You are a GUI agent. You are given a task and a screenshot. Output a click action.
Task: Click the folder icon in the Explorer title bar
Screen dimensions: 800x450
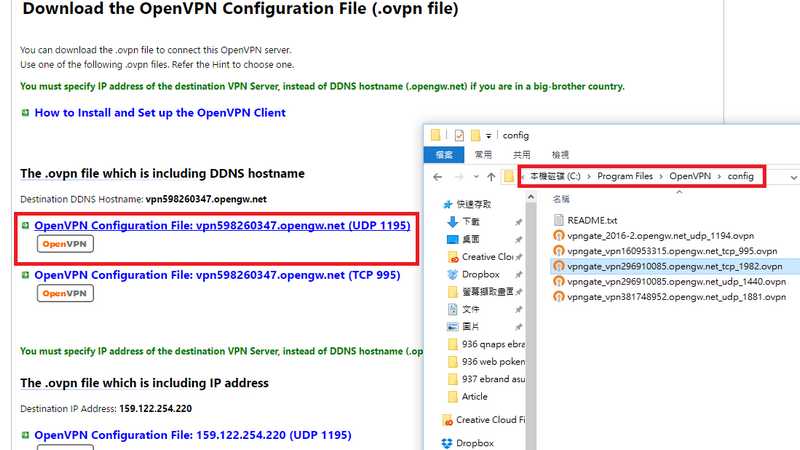point(435,135)
